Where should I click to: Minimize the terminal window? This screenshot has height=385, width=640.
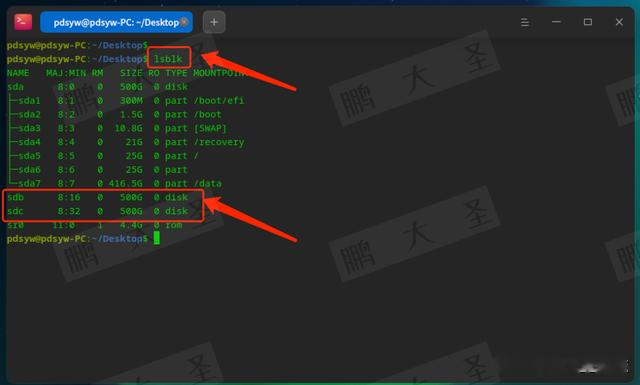[556, 22]
